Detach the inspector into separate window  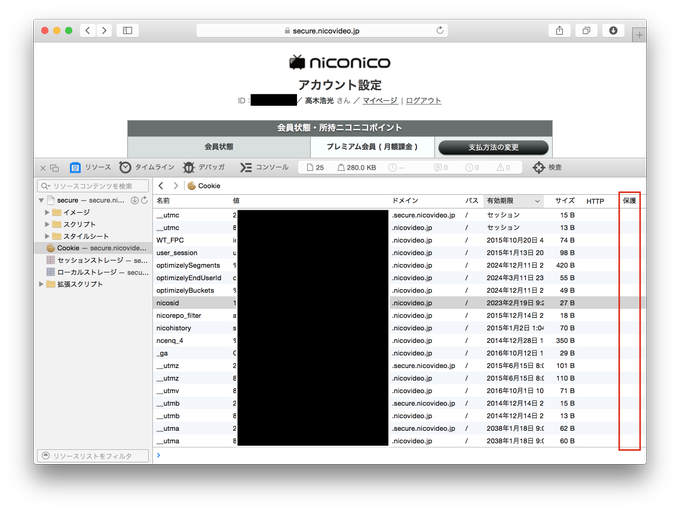[x=54, y=168]
